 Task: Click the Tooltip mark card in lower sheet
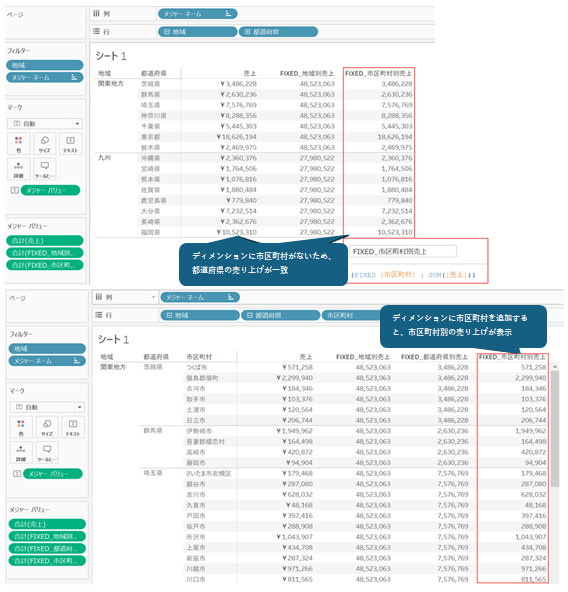(x=47, y=453)
